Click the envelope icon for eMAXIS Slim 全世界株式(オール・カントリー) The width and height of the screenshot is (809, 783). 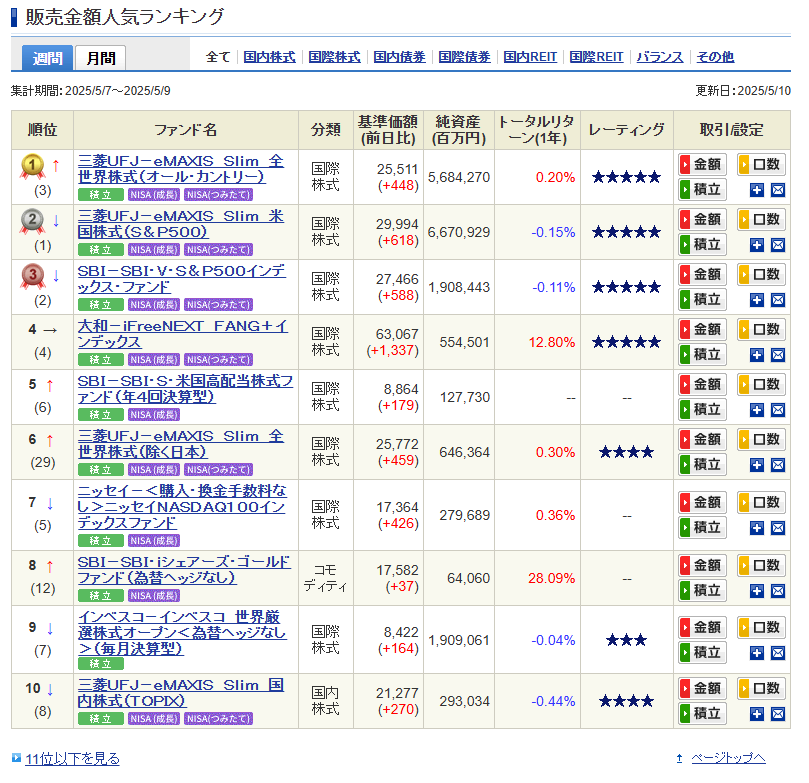click(778, 190)
